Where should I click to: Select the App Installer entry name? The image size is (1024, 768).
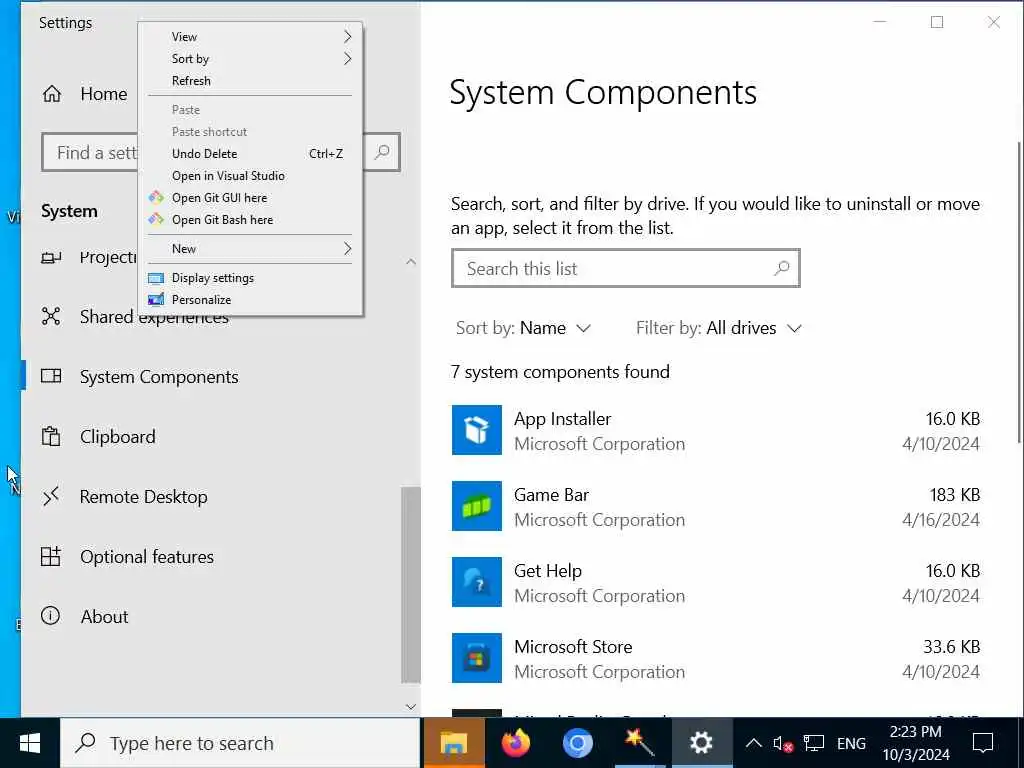point(562,419)
